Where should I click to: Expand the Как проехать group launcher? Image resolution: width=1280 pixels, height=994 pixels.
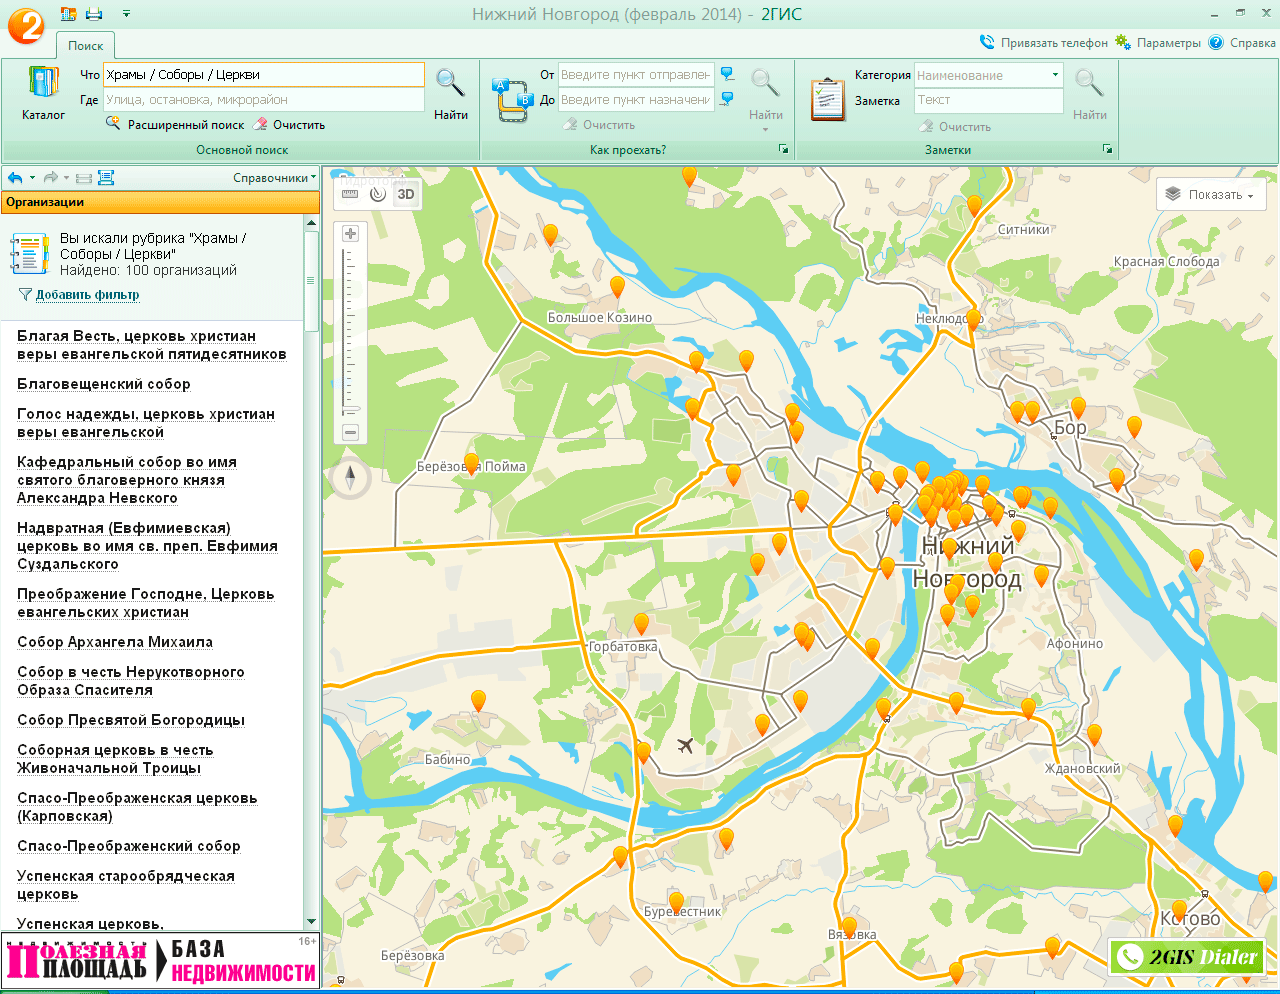(783, 149)
